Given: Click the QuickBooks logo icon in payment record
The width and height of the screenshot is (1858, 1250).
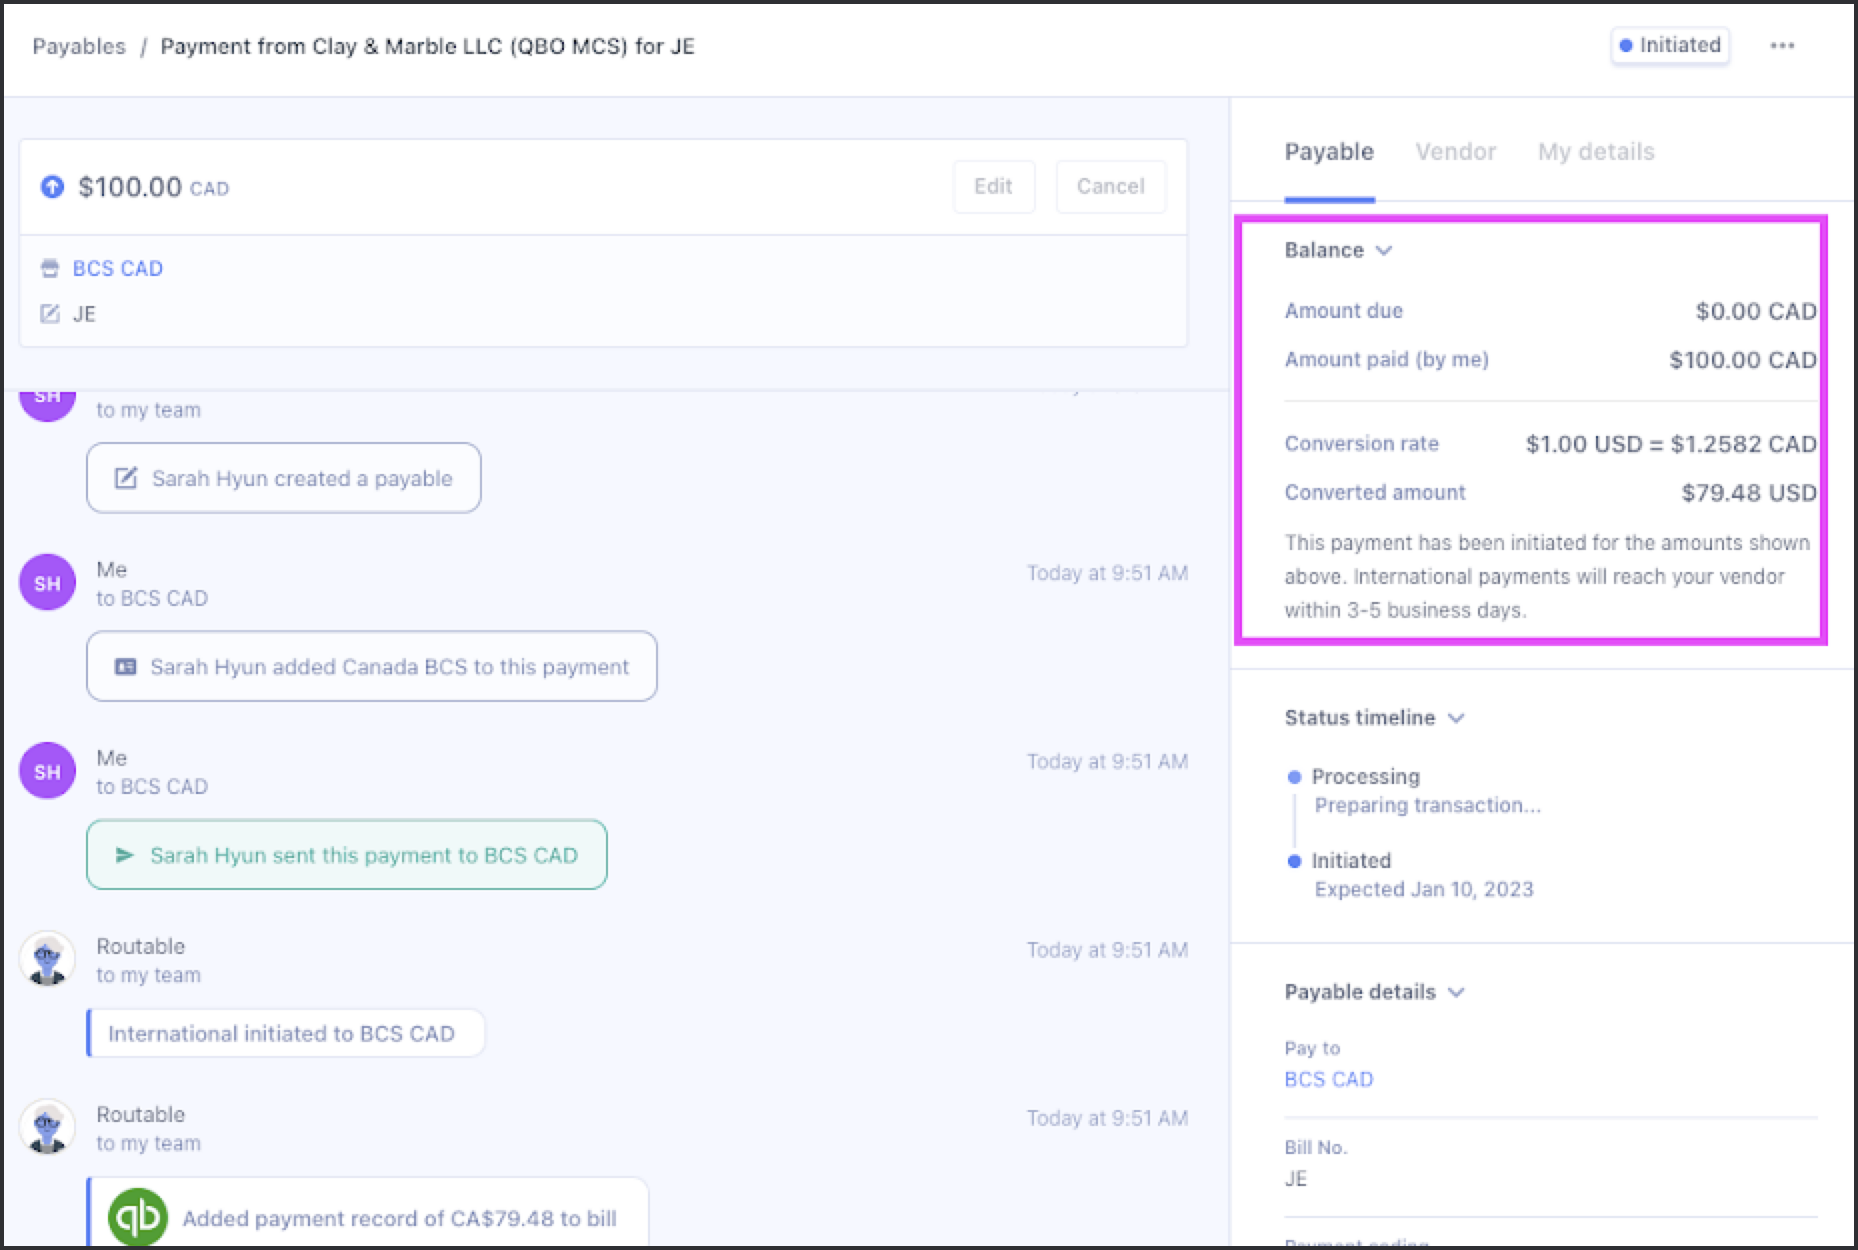Looking at the screenshot, I should pyautogui.click(x=137, y=1217).
